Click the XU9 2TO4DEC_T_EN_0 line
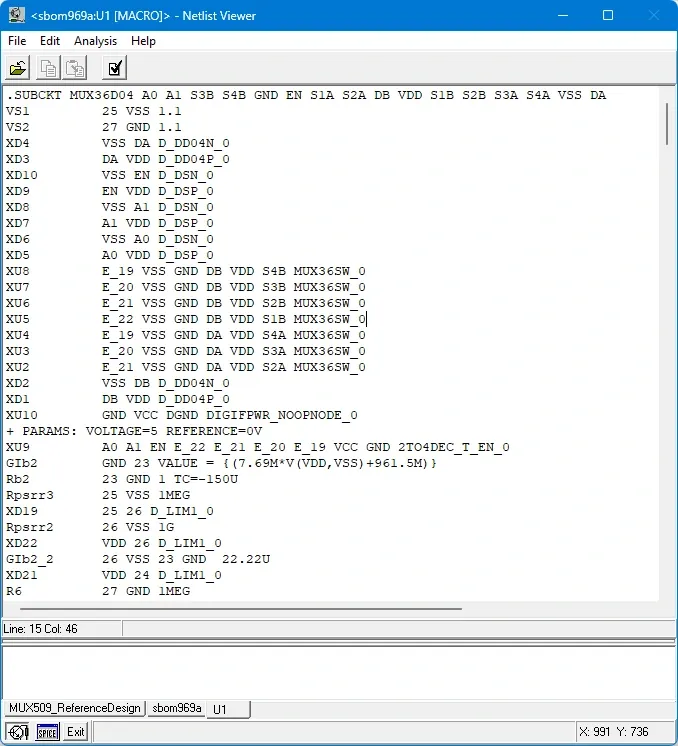Viewport: 678px width, 746px height. (x=258, y=447)
